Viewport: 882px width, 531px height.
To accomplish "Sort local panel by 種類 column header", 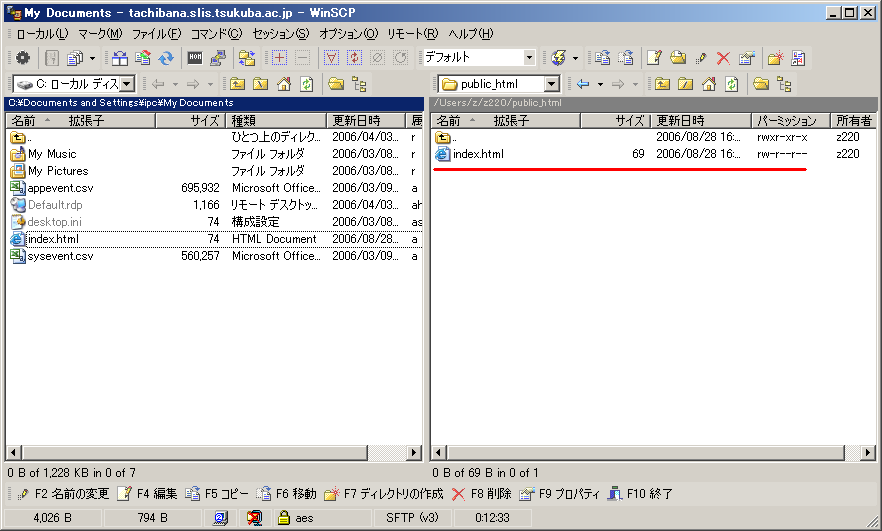I will tap(276, 120).
